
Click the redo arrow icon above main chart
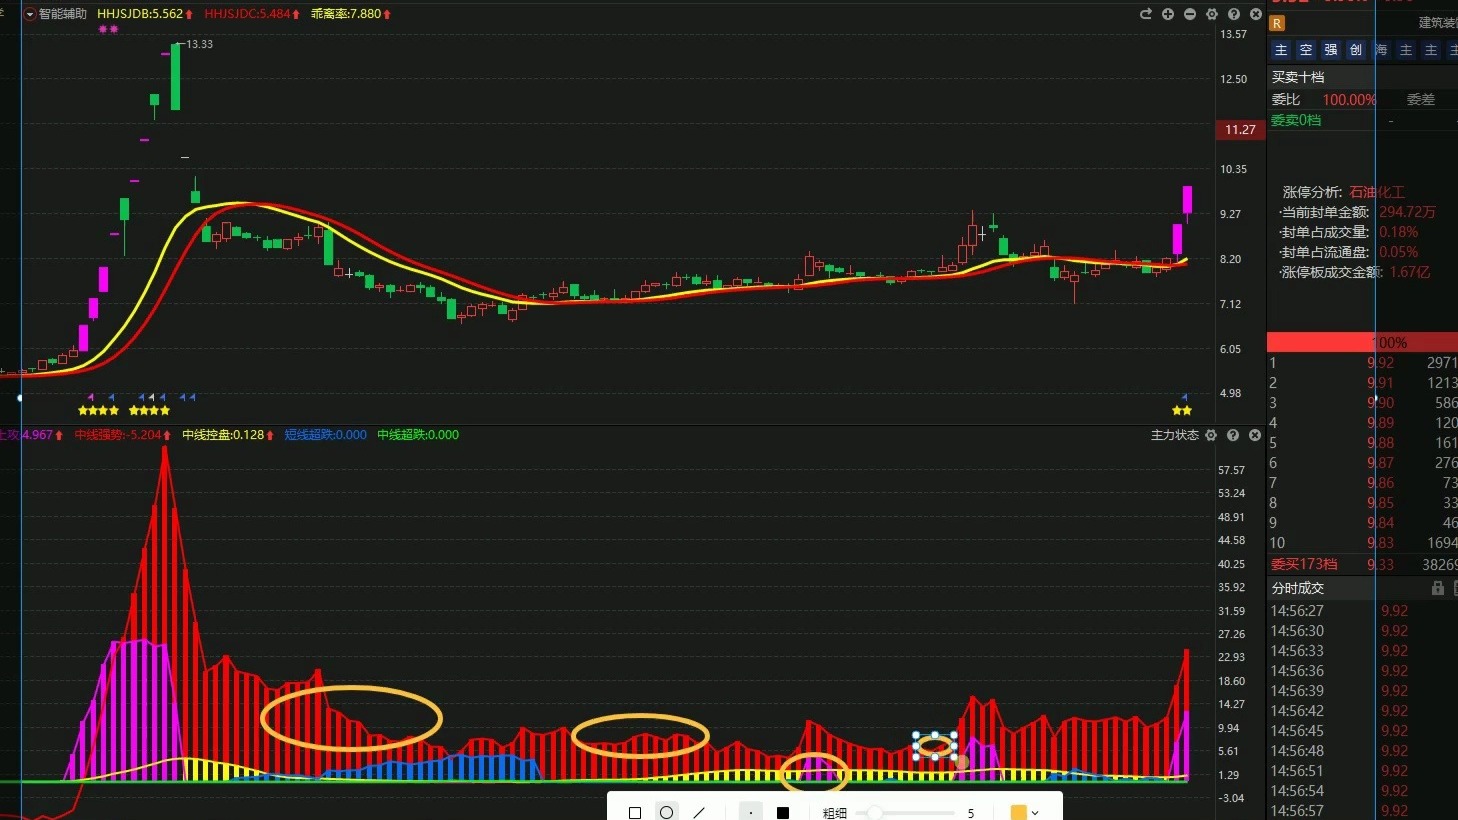[x=1146, y=14]
